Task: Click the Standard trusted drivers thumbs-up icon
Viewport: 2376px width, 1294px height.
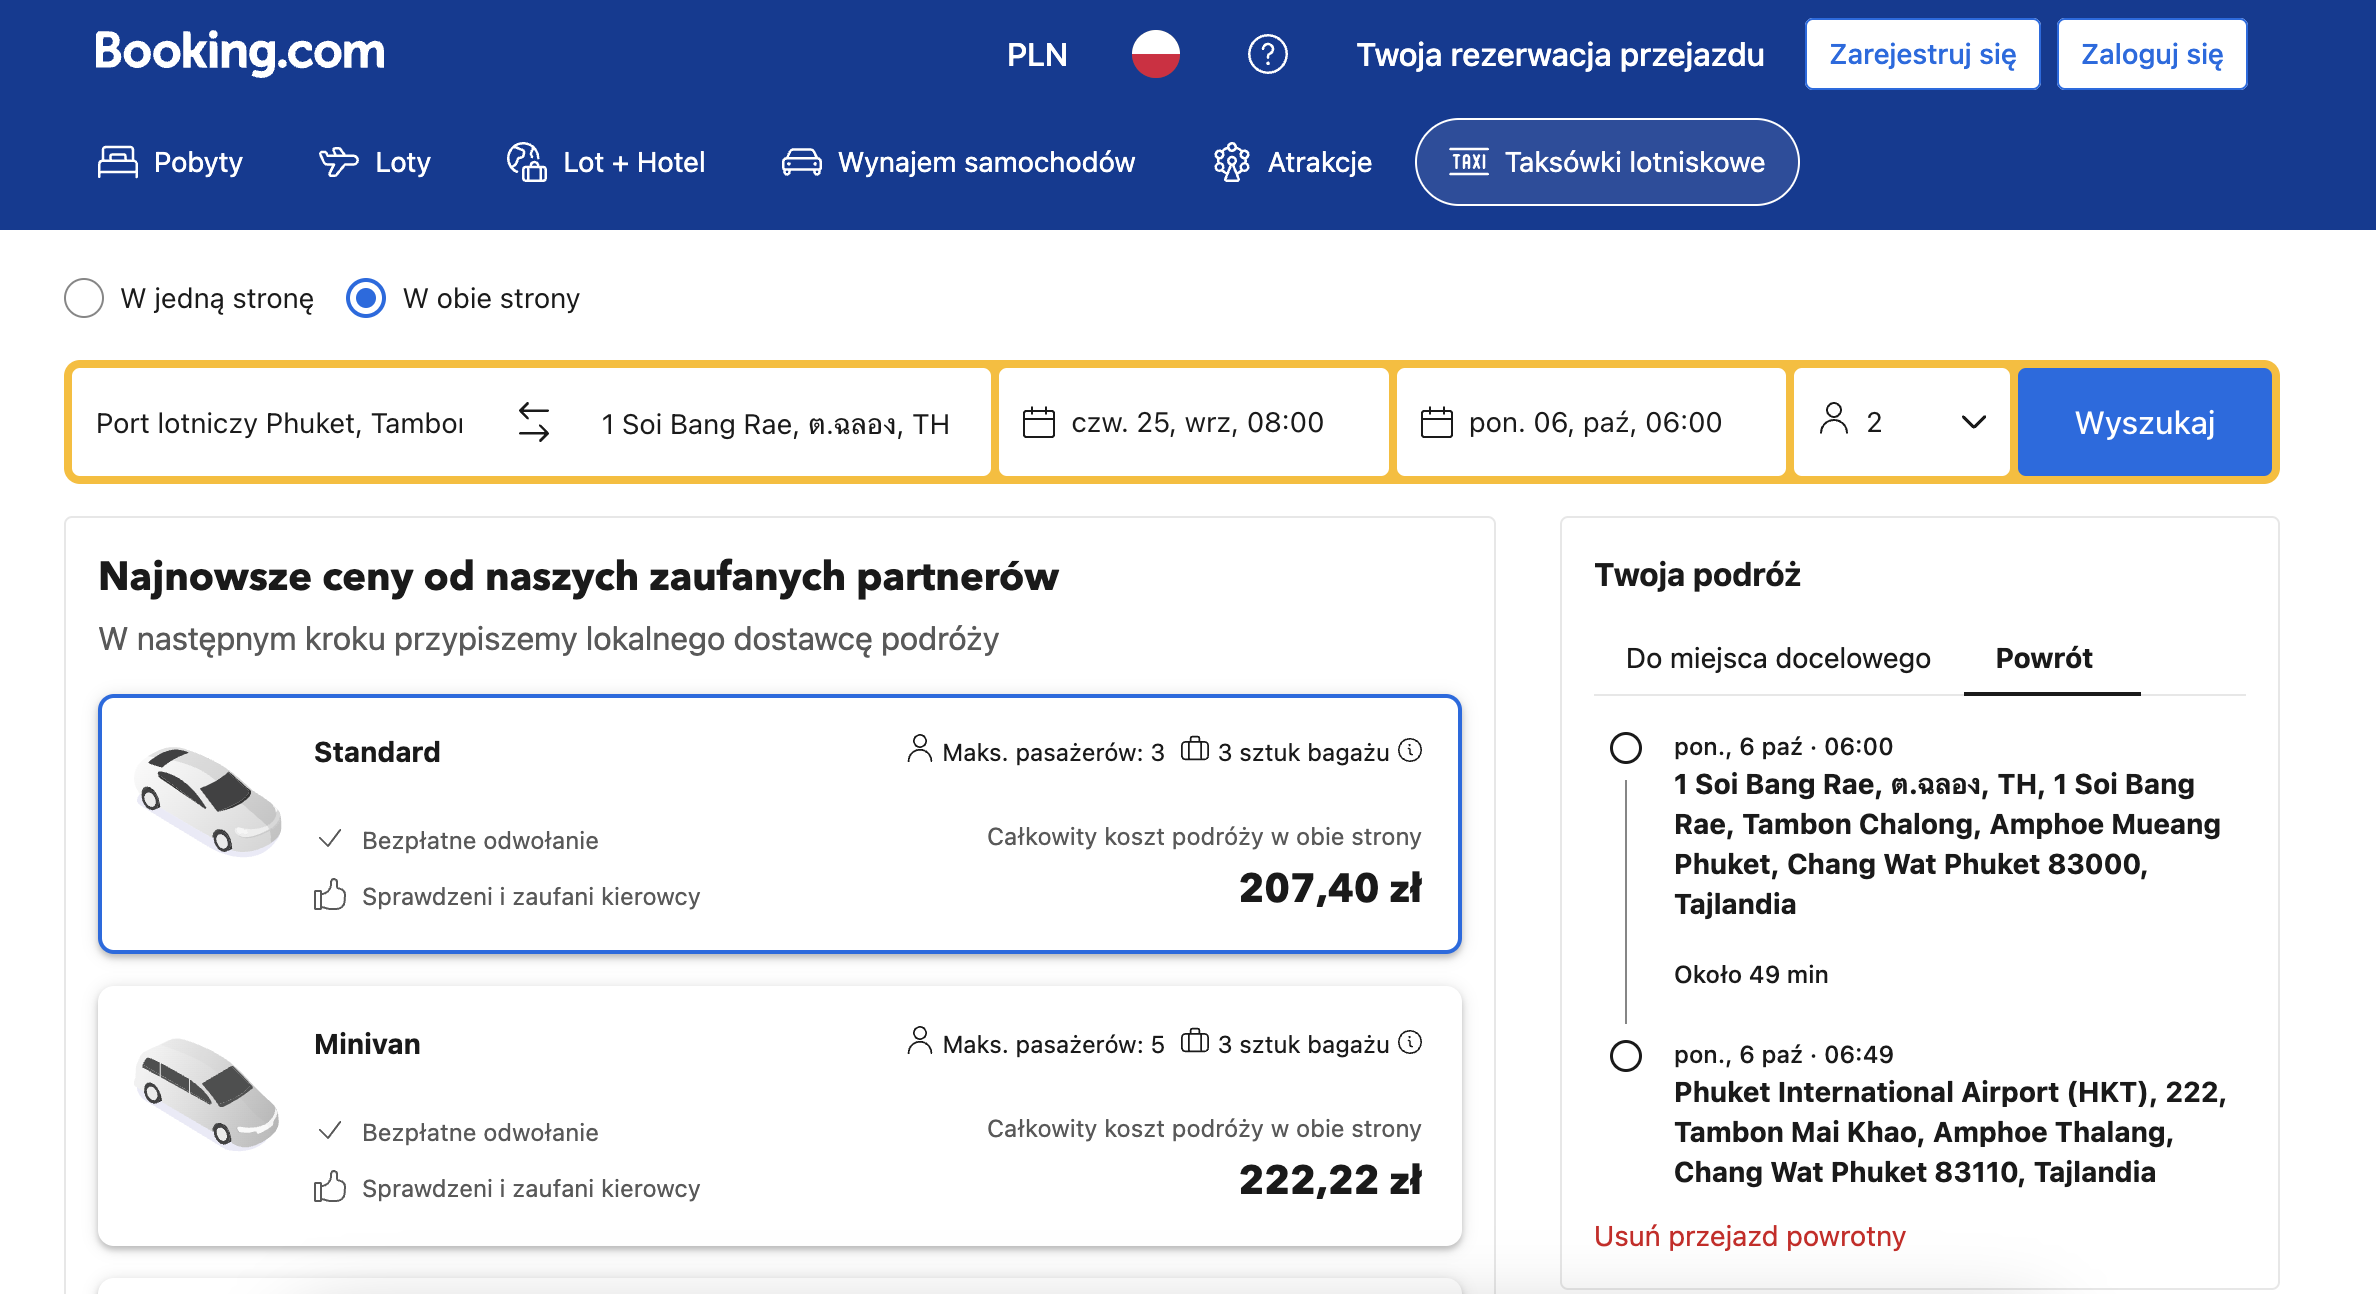Action: pos(330,895)
